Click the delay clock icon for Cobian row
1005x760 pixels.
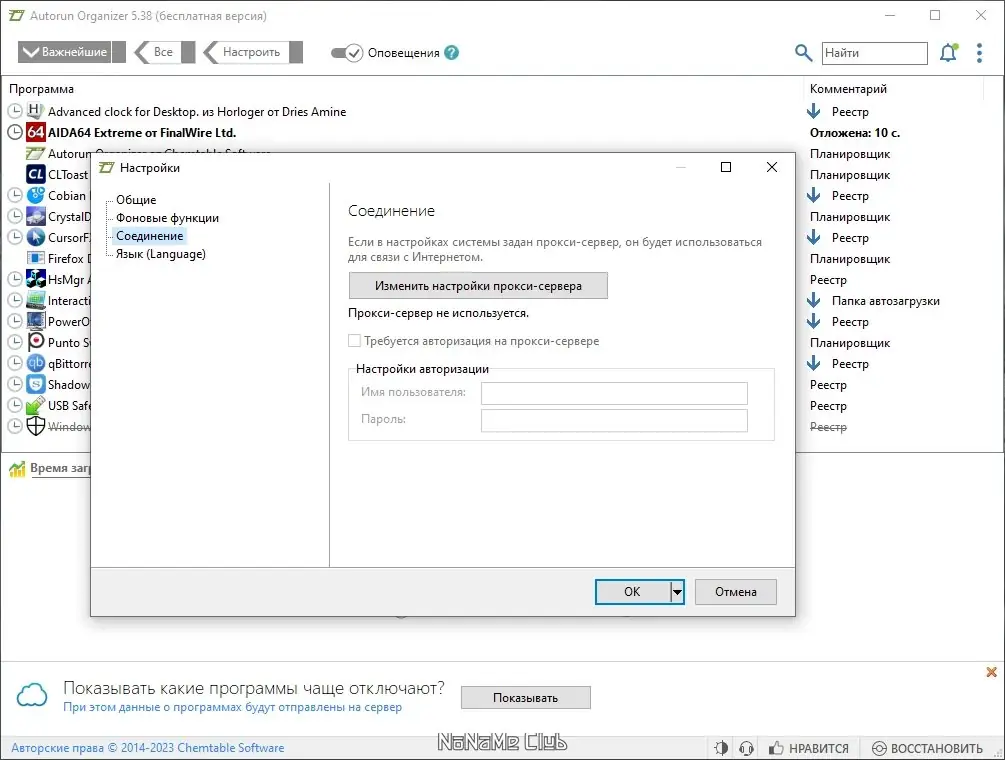[x=15, y=195]
